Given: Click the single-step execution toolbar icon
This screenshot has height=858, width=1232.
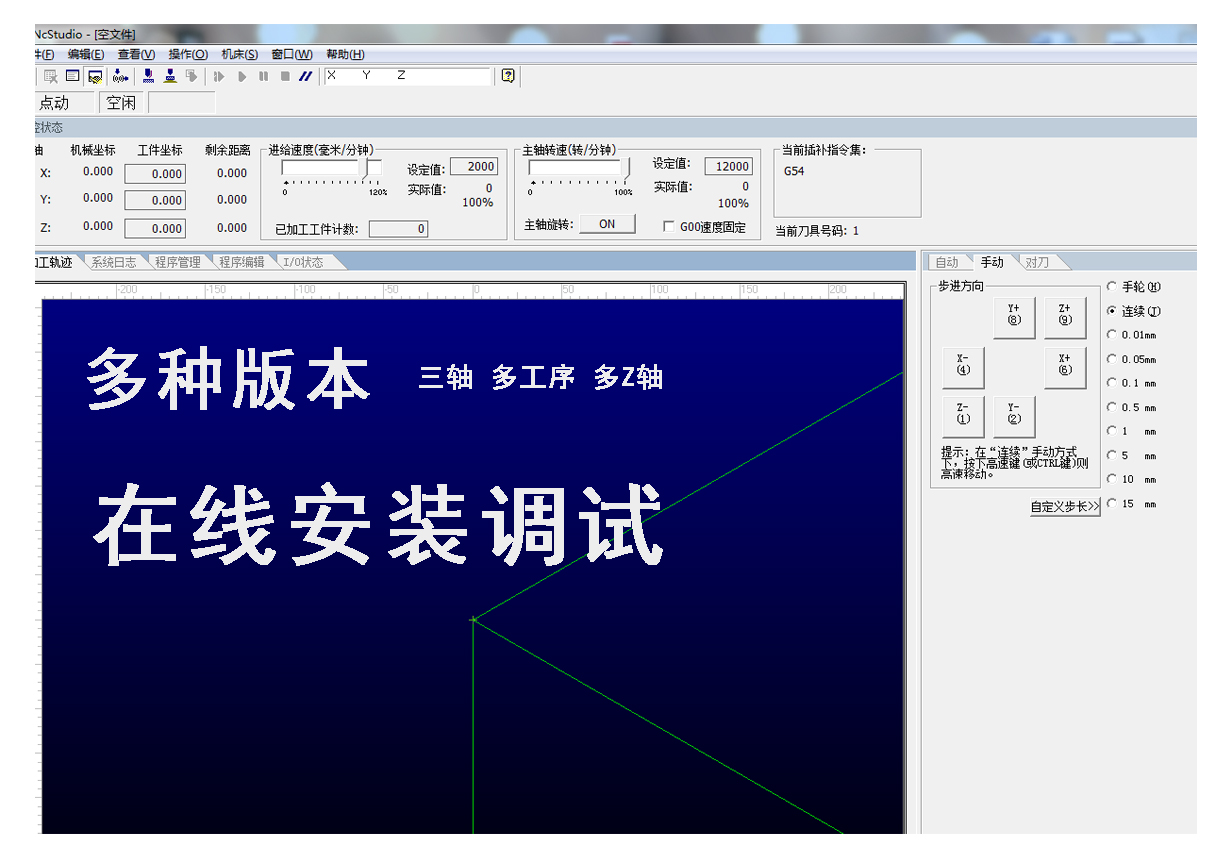Looking at the screenshot, I should pos(221,76).
